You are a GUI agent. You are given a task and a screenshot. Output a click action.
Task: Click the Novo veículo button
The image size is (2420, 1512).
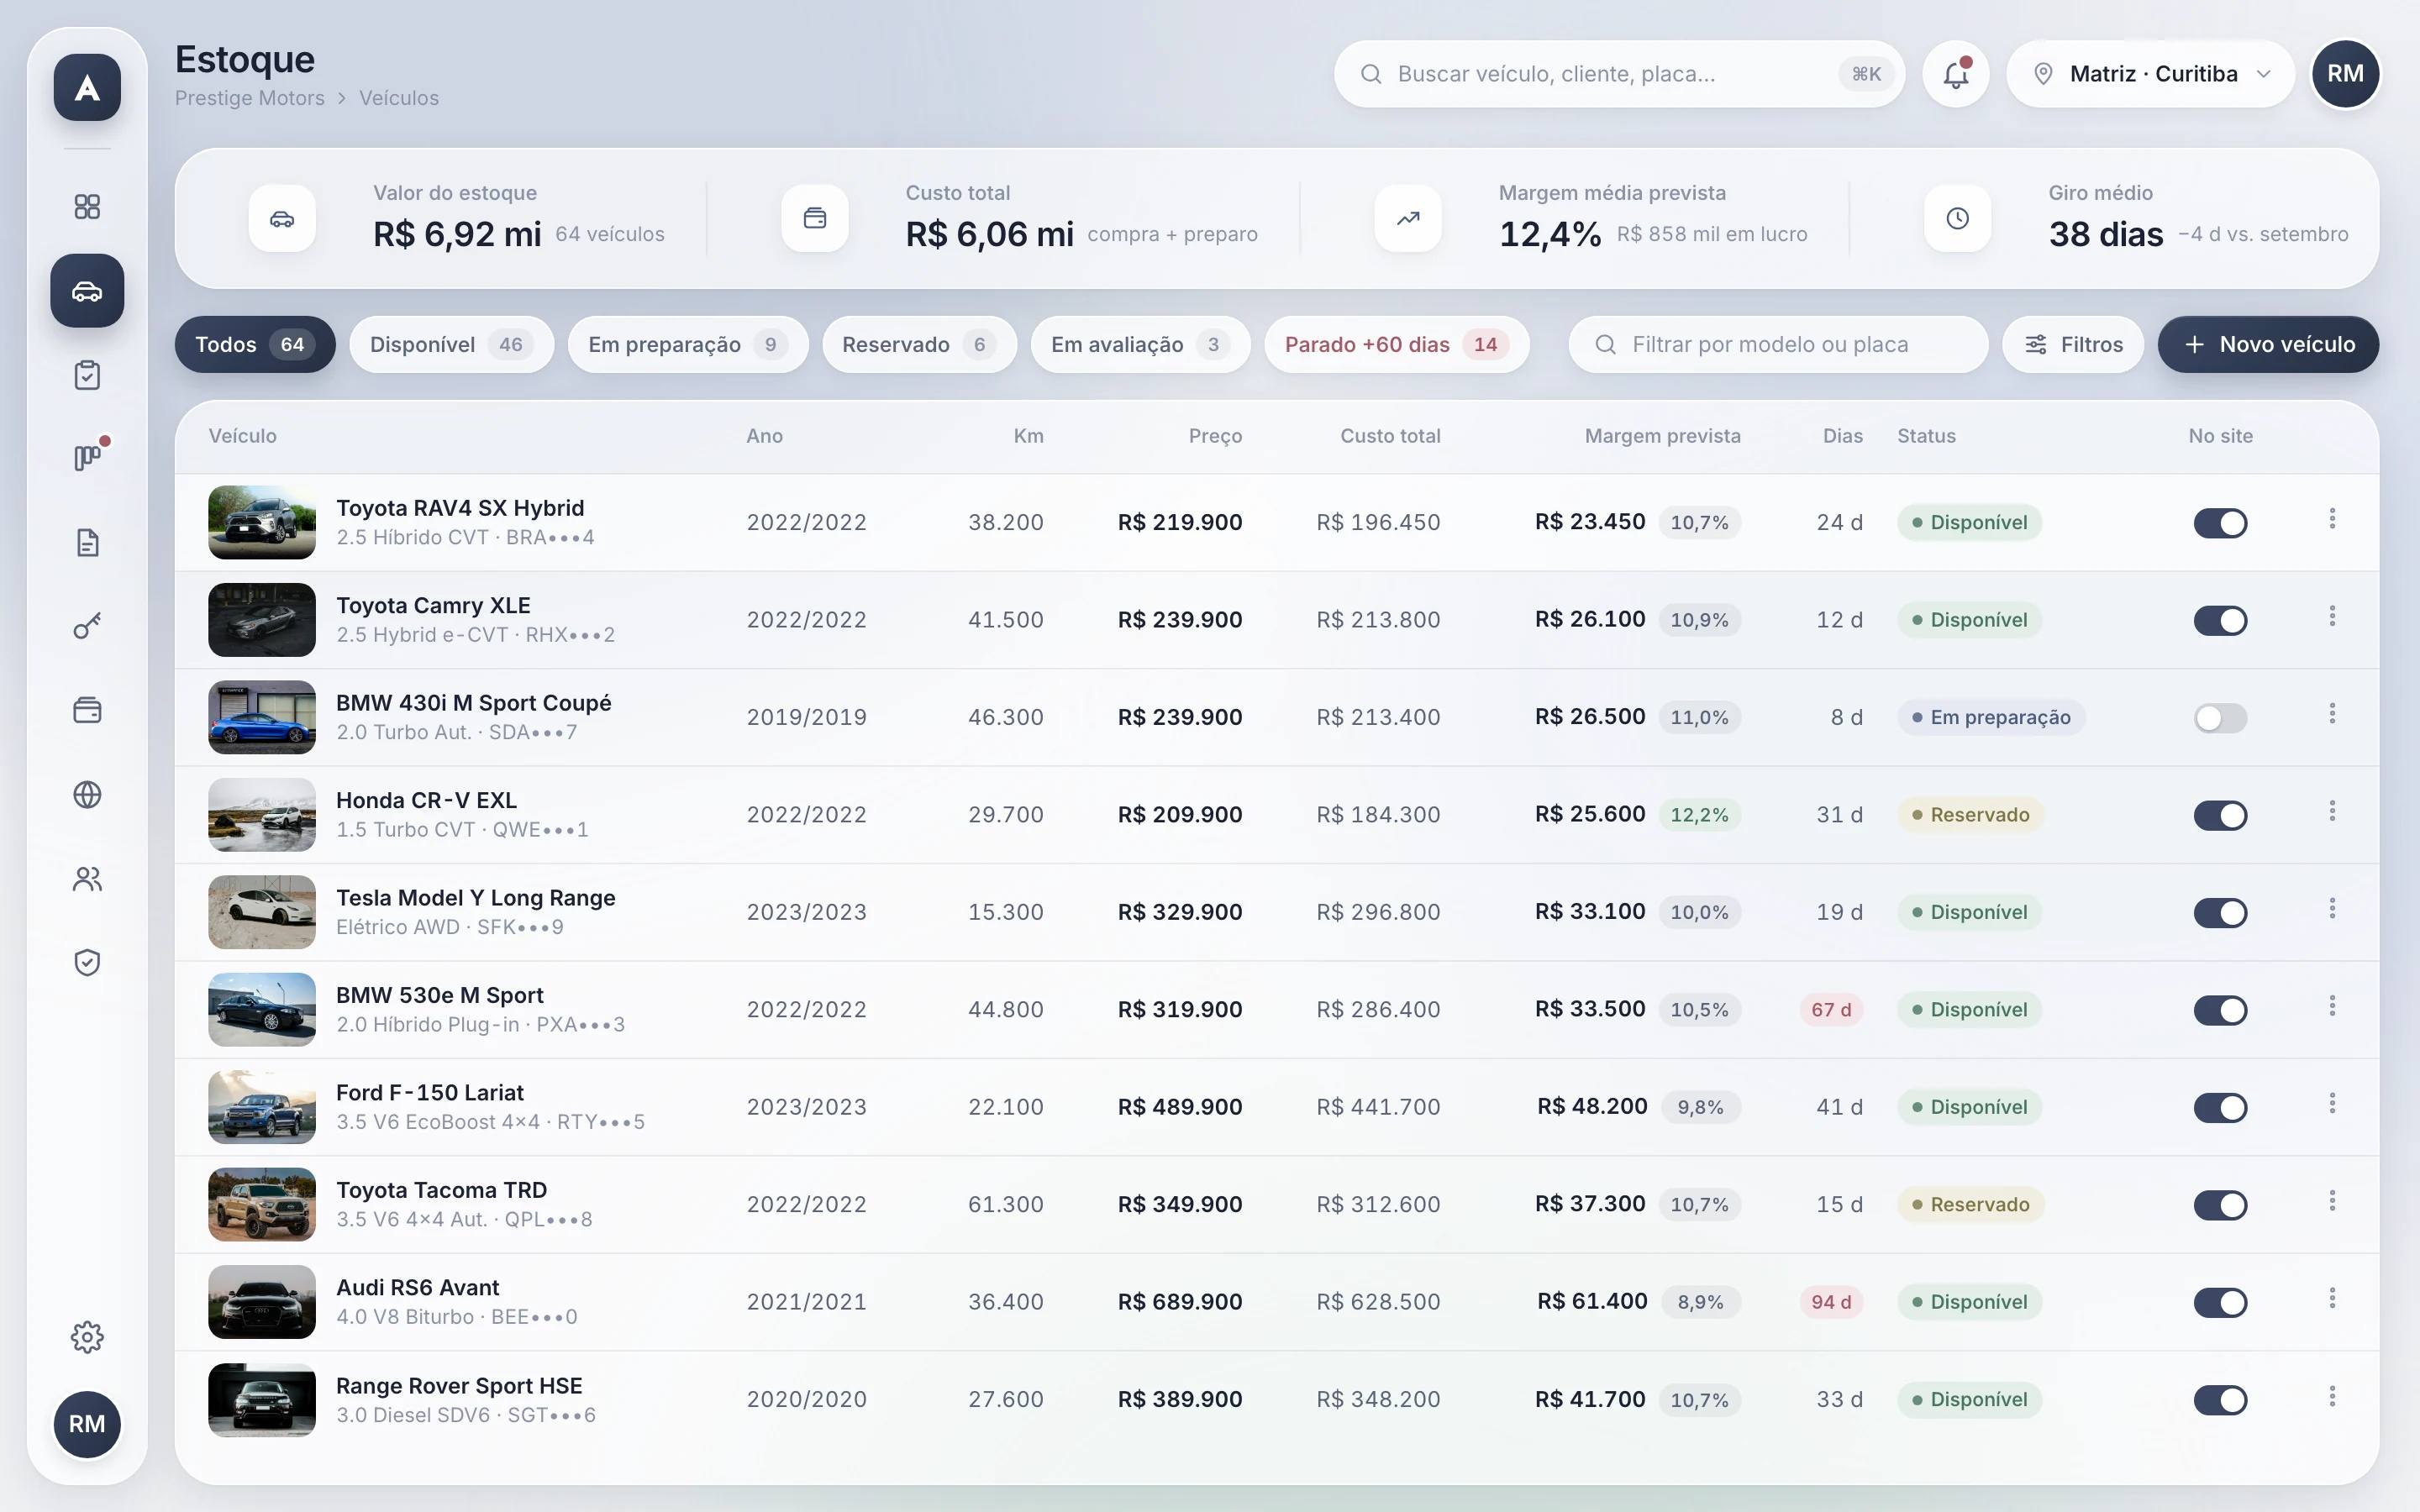[2268, 345]
